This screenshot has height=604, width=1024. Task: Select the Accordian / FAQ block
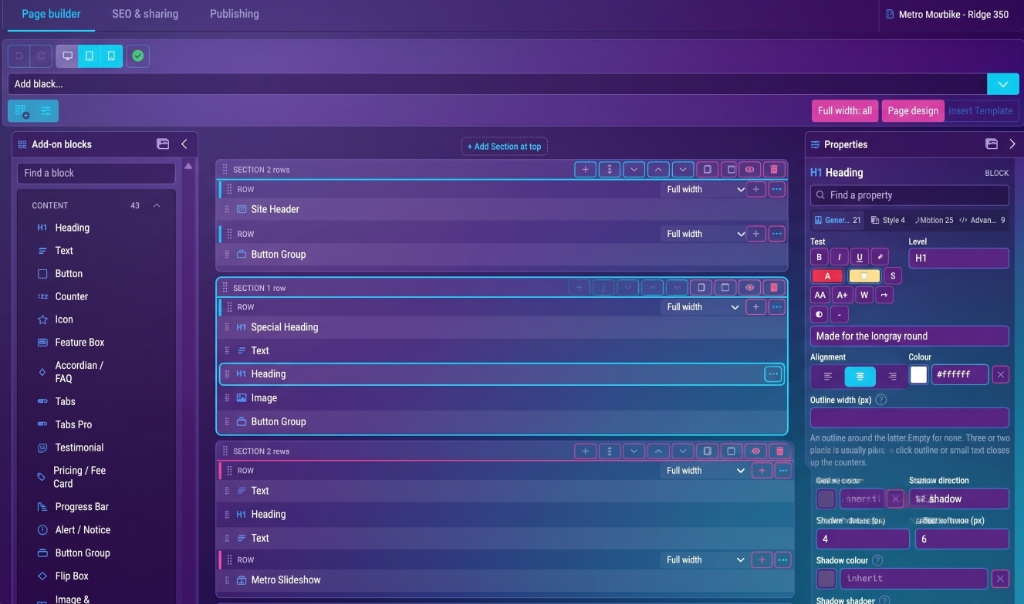click(x=79, y=372)
